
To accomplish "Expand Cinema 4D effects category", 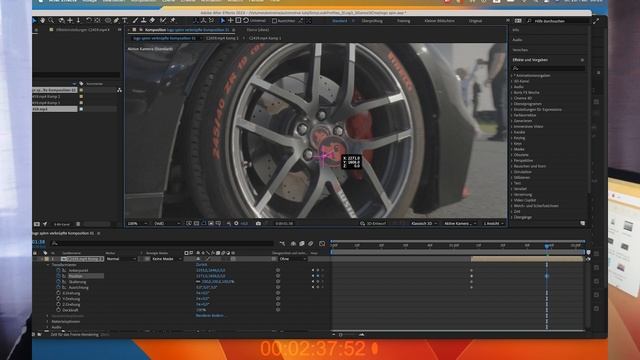I will (x=512, y=98).
